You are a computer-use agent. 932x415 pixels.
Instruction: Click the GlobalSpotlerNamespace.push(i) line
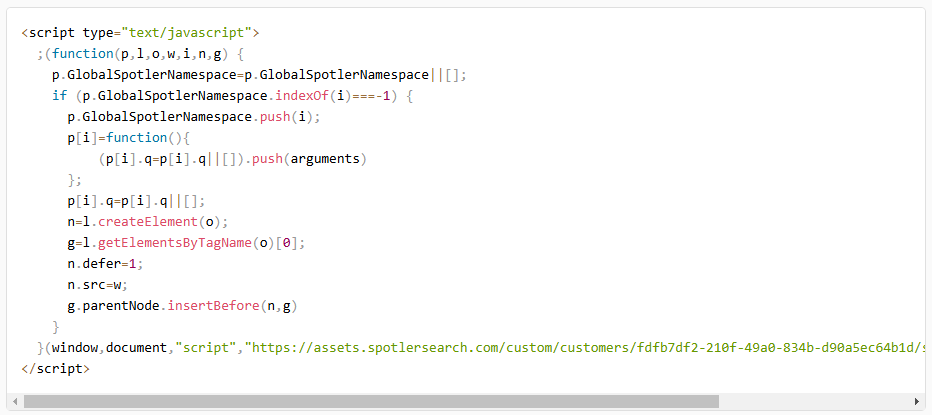click(194, 117)
